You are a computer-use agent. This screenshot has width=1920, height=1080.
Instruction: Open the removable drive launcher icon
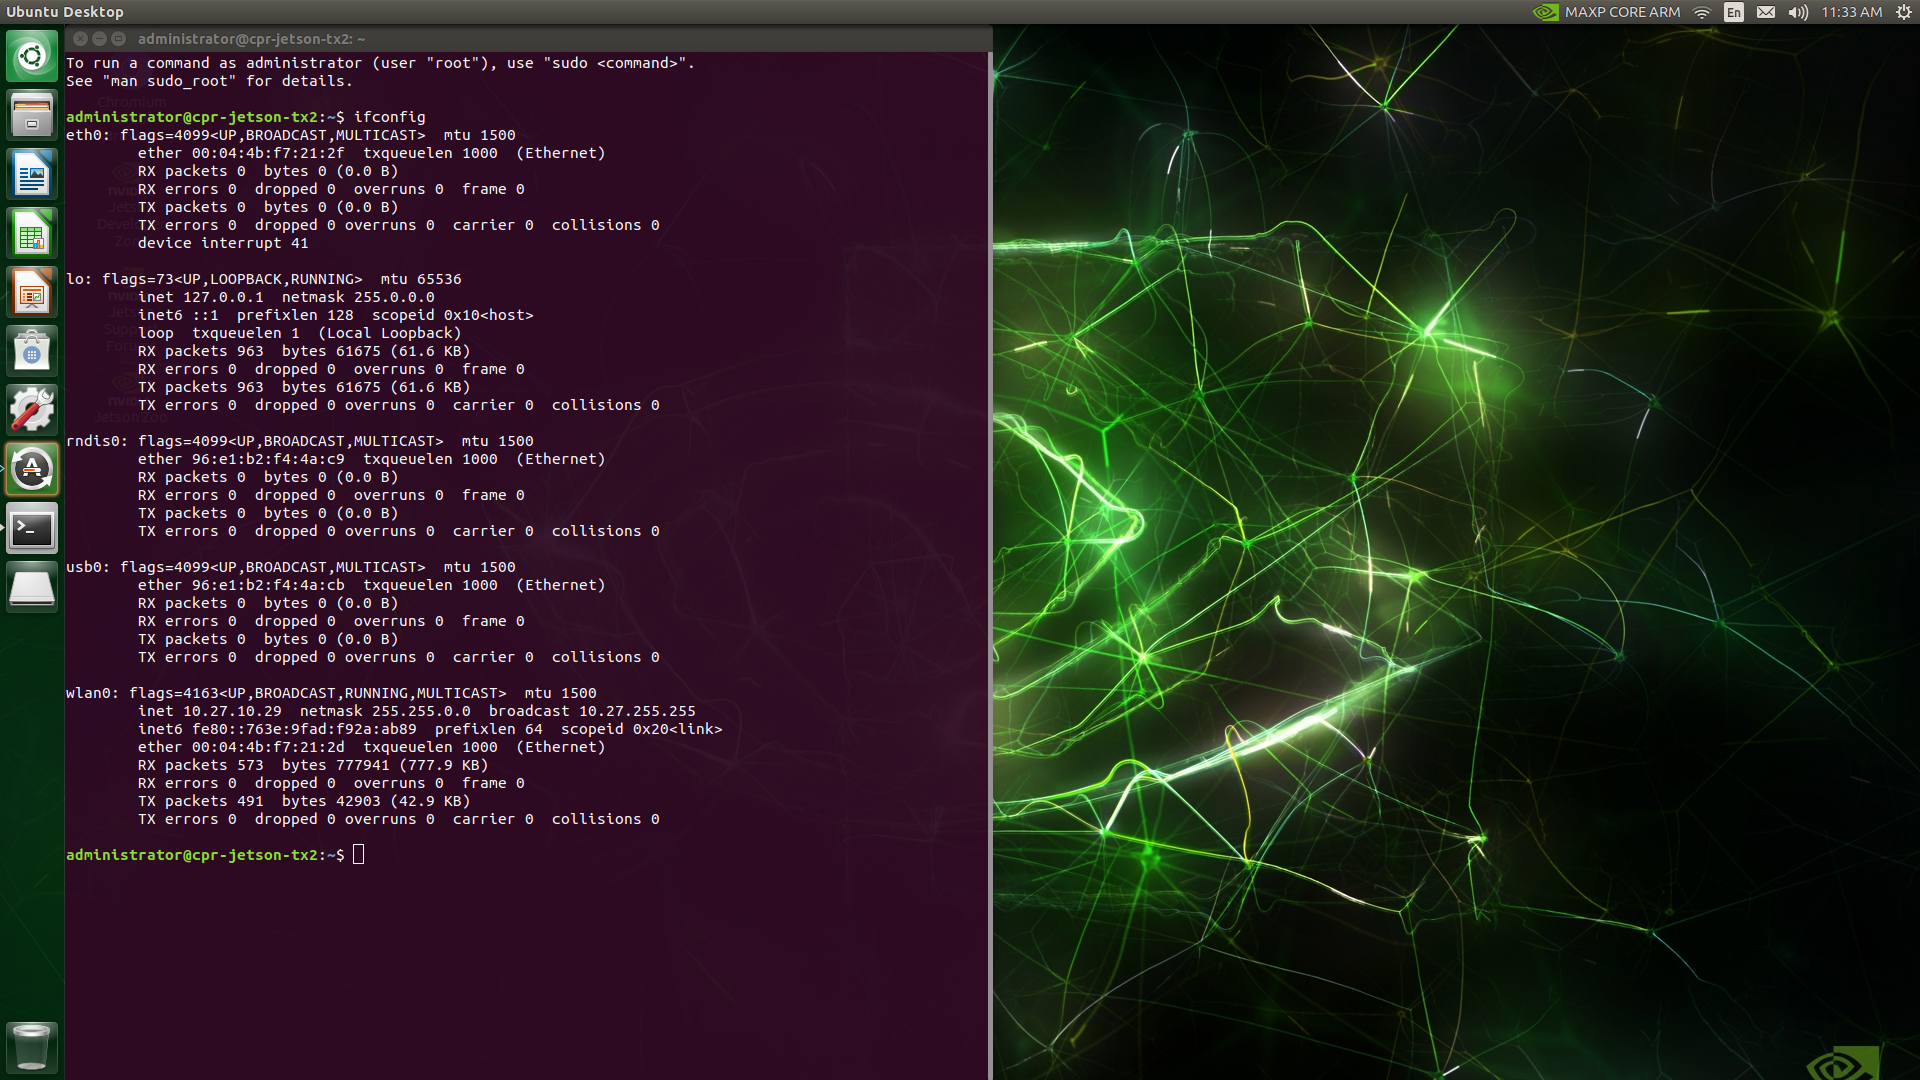coord(32,588)
